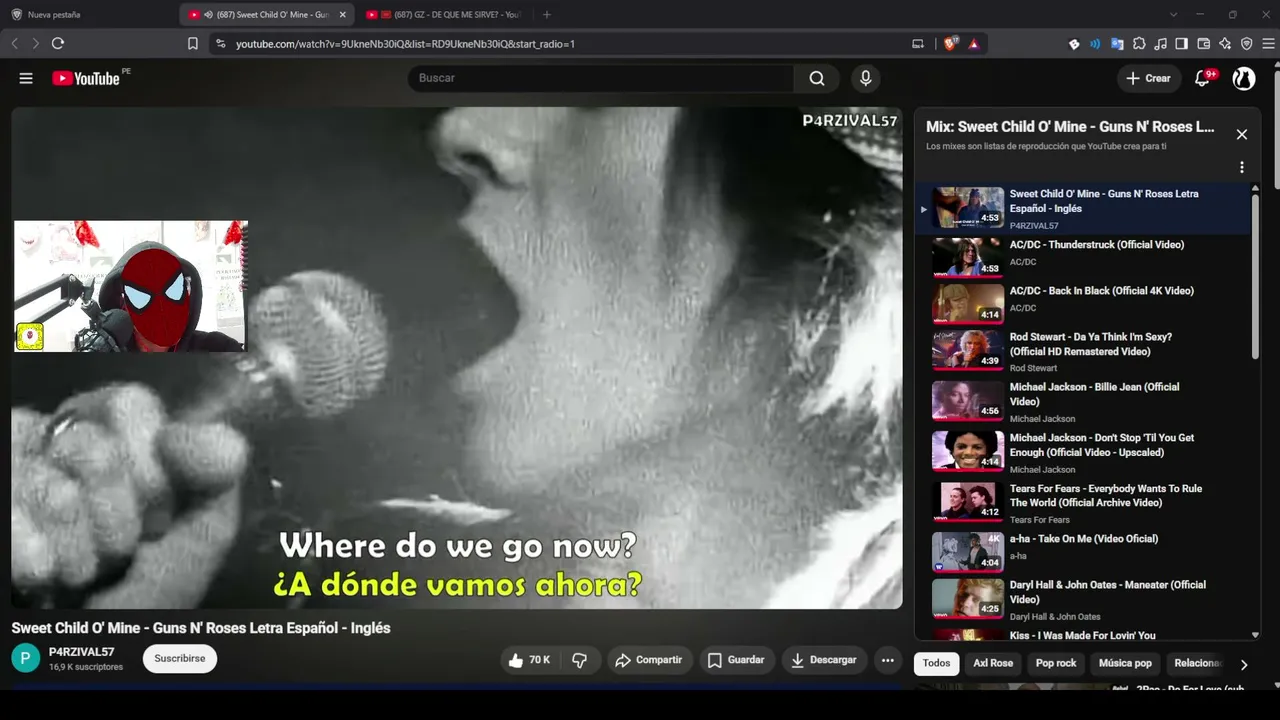The image size is (1280, 720).
Task: Click the browser address bar URL
Action: 405,44
